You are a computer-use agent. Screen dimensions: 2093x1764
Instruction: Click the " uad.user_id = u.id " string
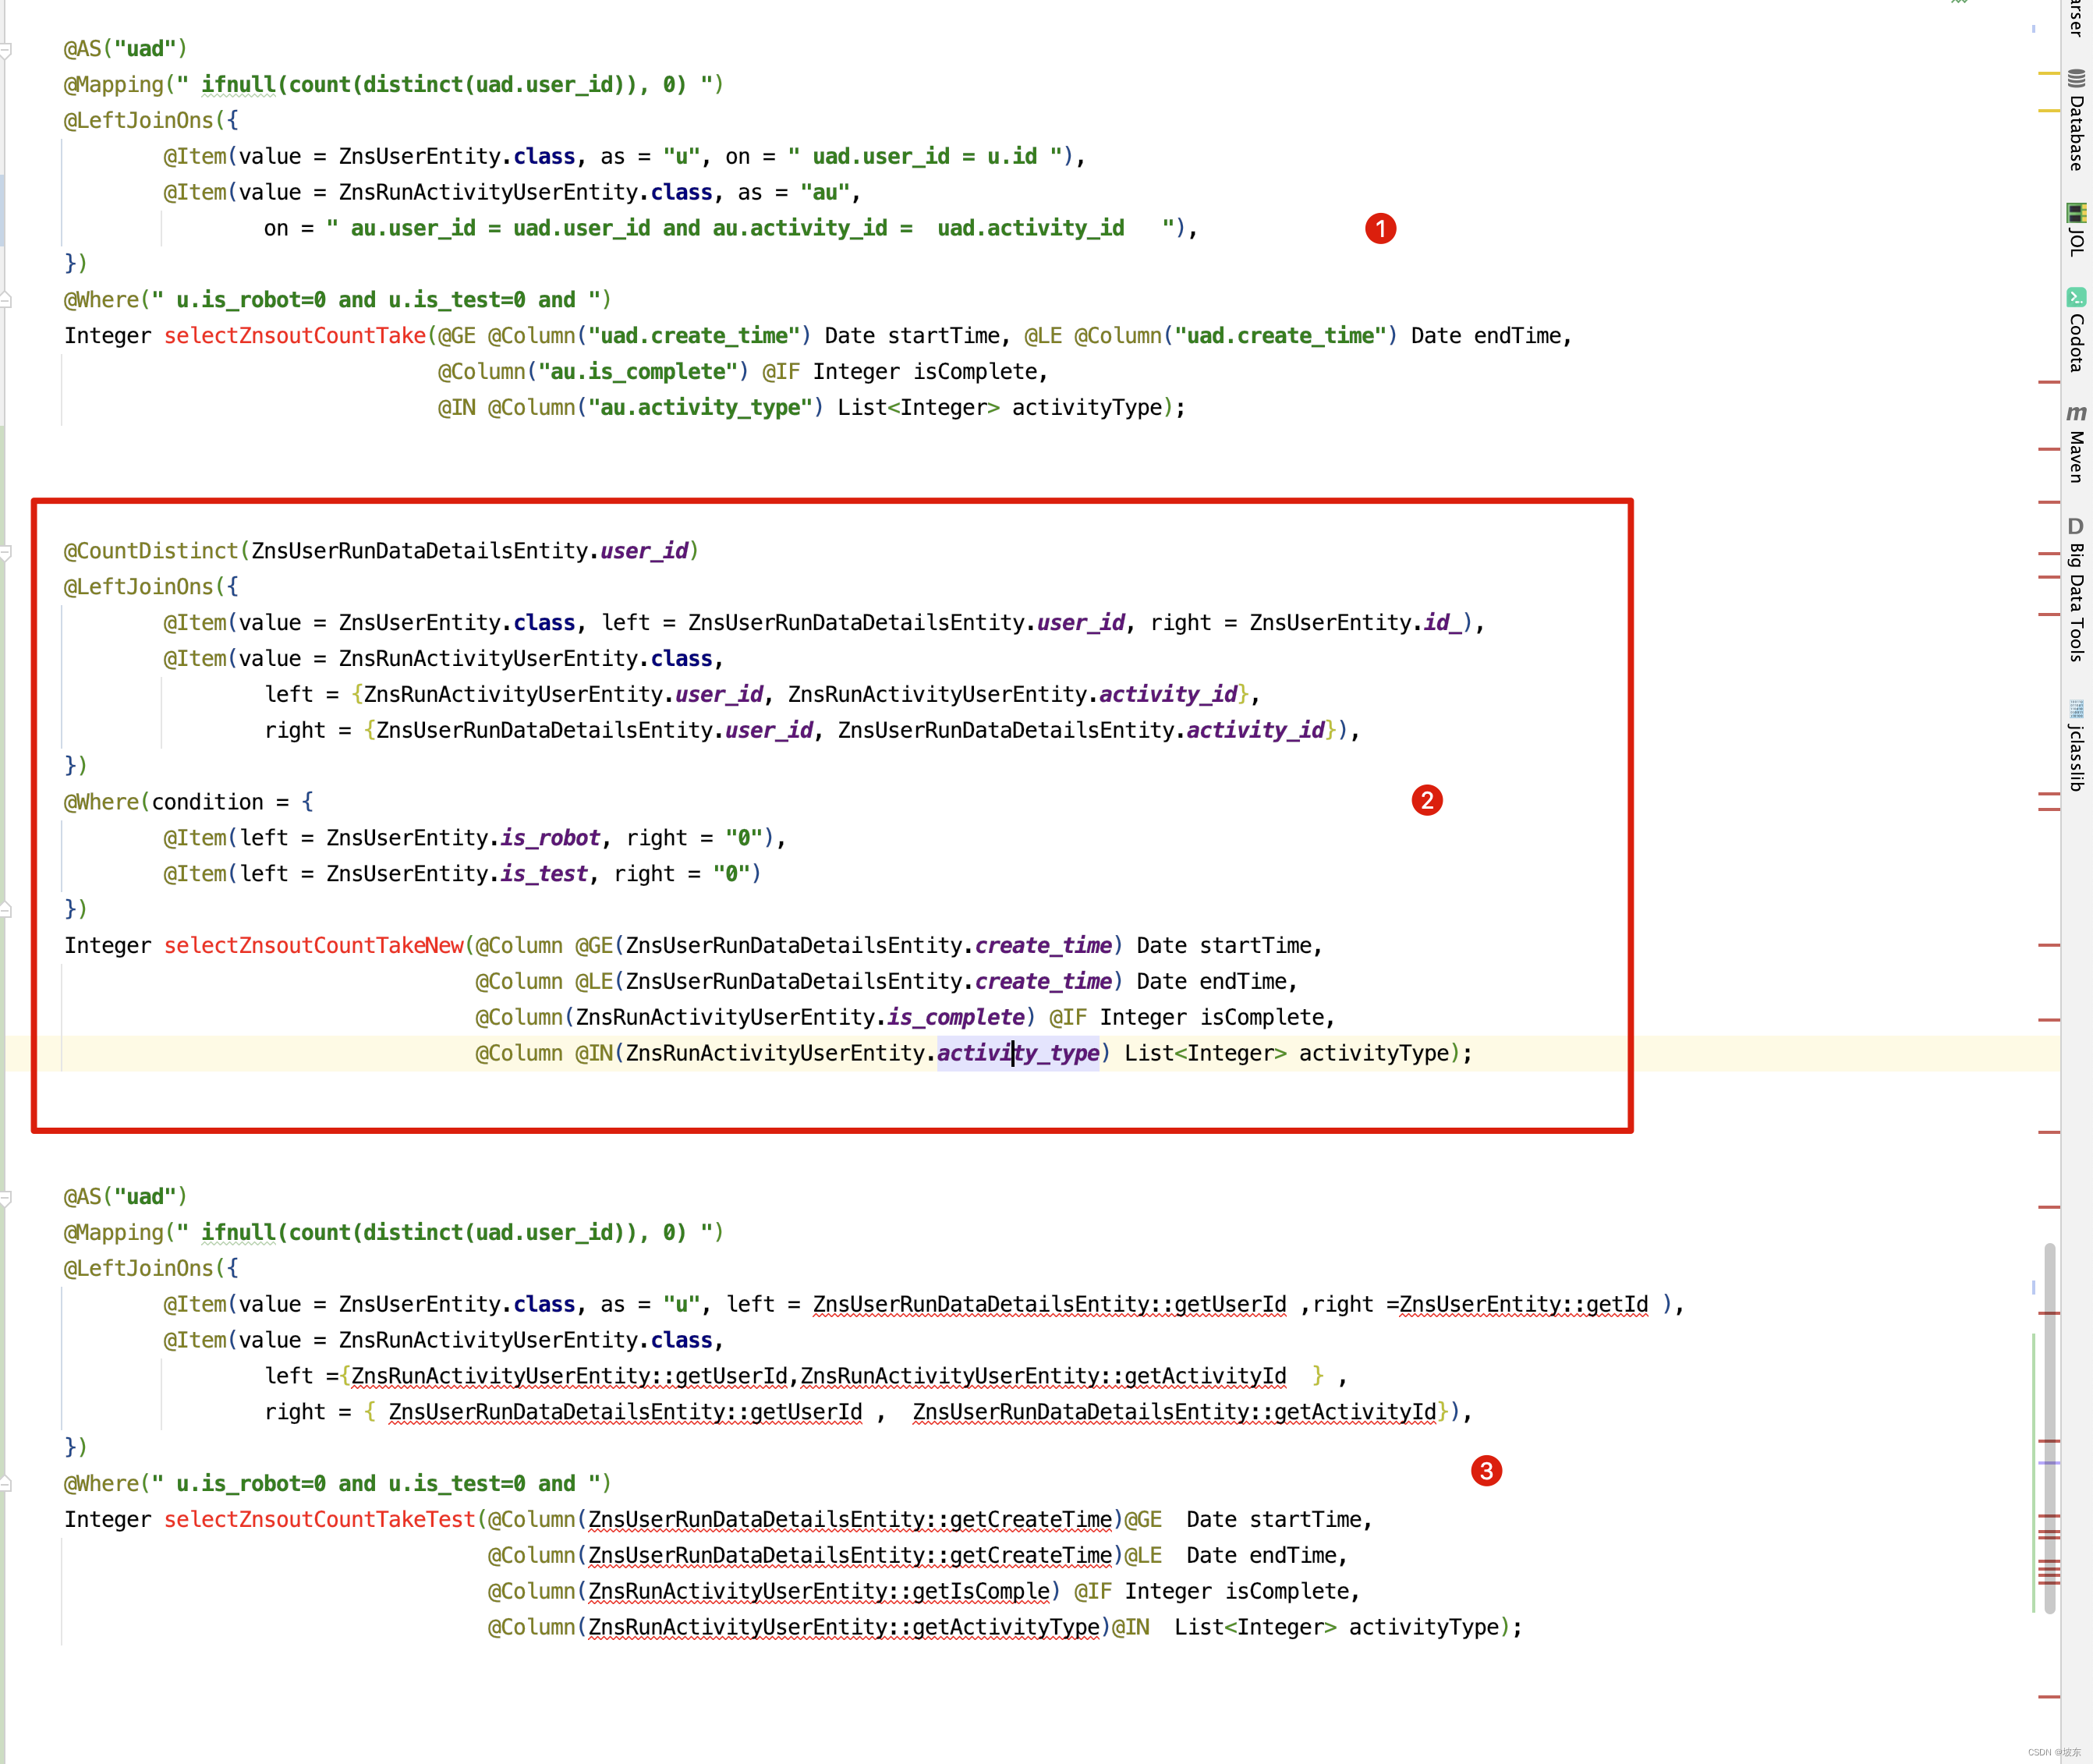click(924, 156)
